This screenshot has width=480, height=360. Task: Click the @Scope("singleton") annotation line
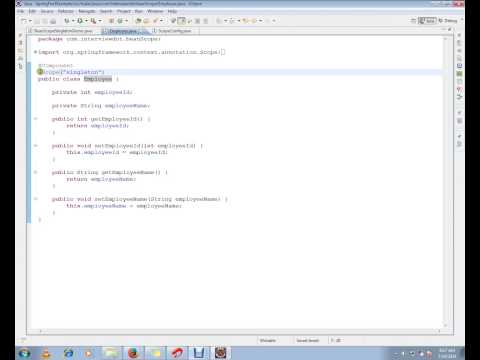click(x=71, y=72)
